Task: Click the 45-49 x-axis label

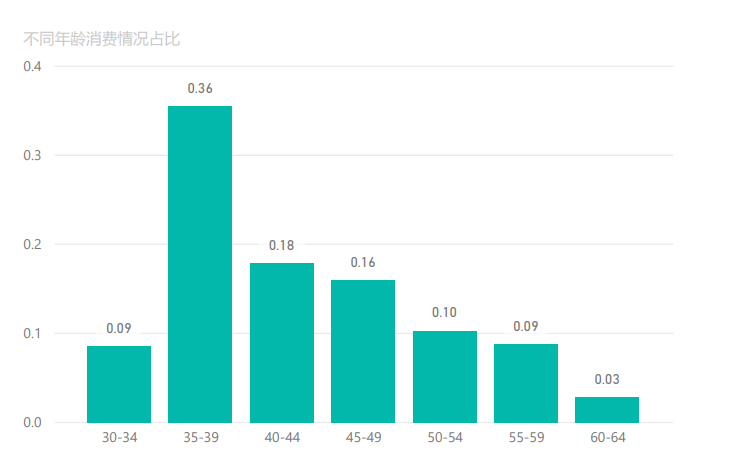Action: [364, 438]
